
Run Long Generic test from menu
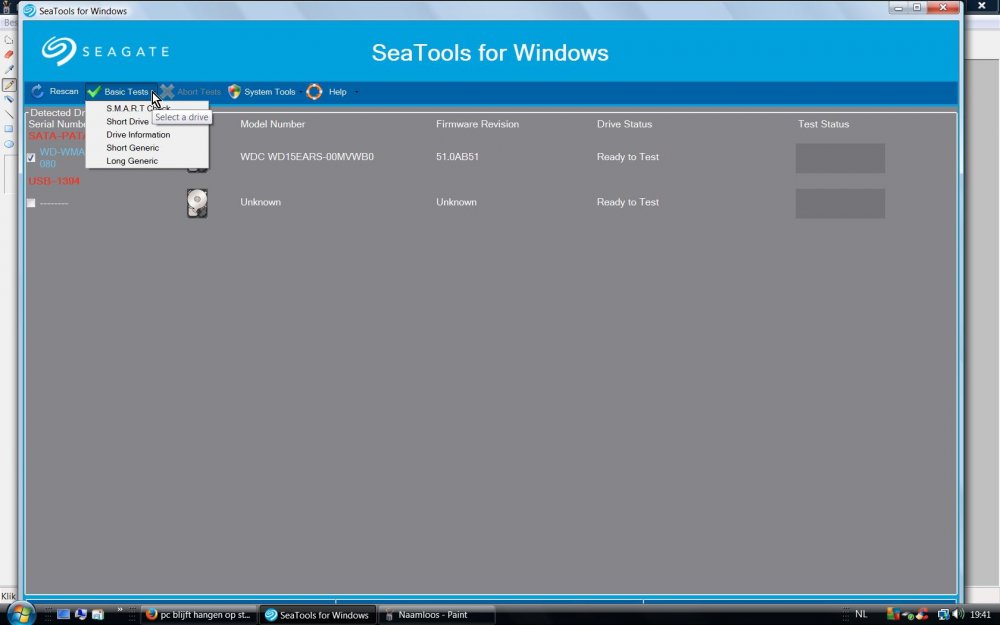(x=132, y=161)
